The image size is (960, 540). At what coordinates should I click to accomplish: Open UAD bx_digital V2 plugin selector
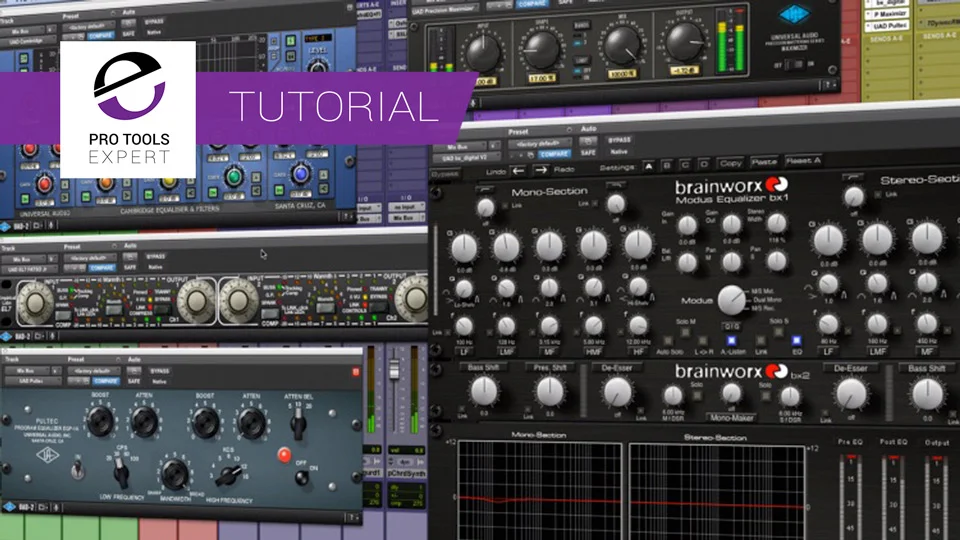coord(467,158)
